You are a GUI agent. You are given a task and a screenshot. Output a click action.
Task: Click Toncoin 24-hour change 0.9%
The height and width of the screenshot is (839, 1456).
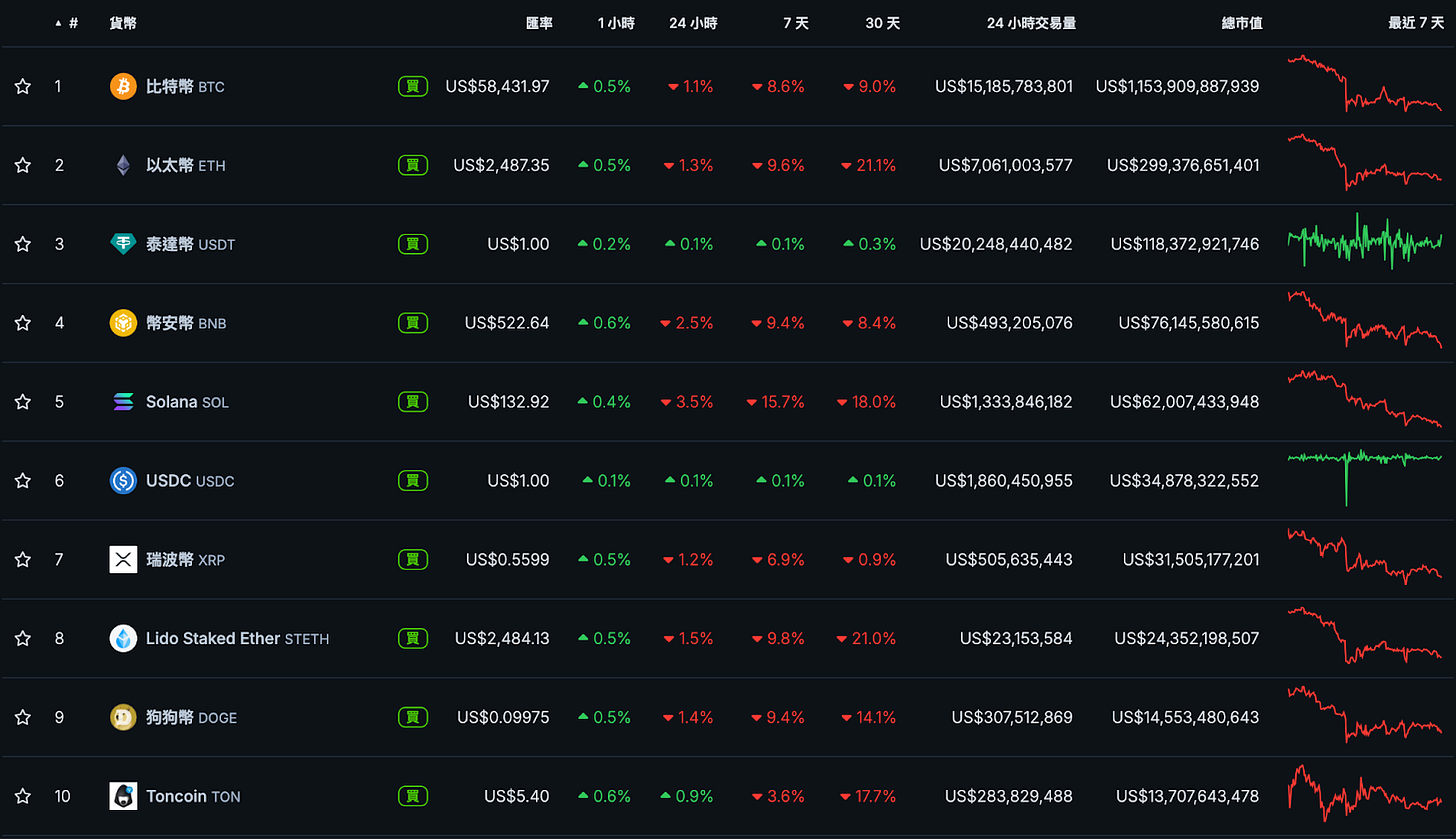click(687, 796)
